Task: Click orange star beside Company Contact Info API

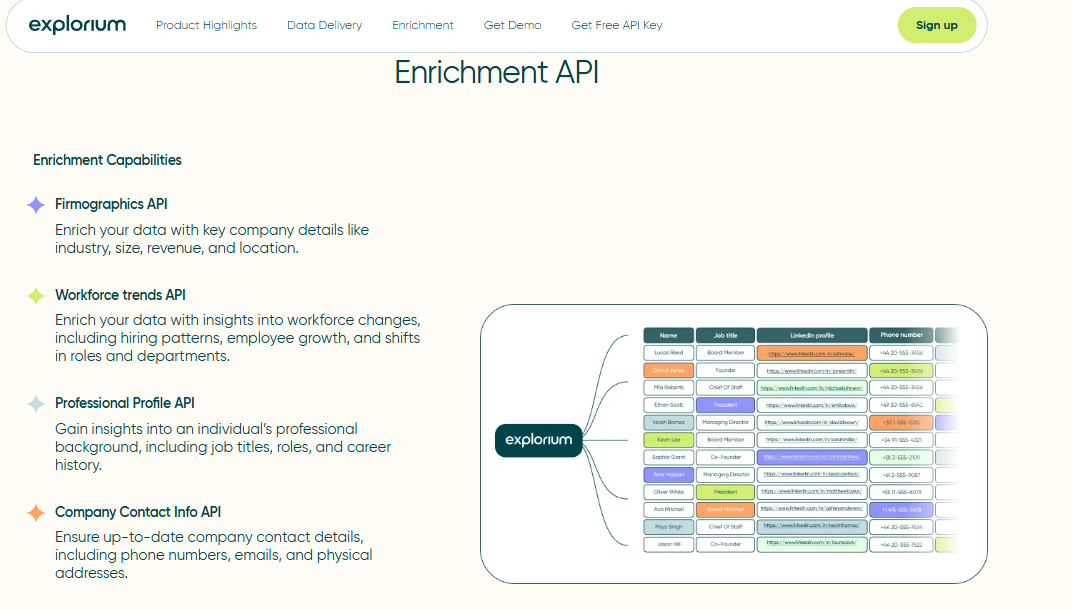Action: tap(36, 512)
